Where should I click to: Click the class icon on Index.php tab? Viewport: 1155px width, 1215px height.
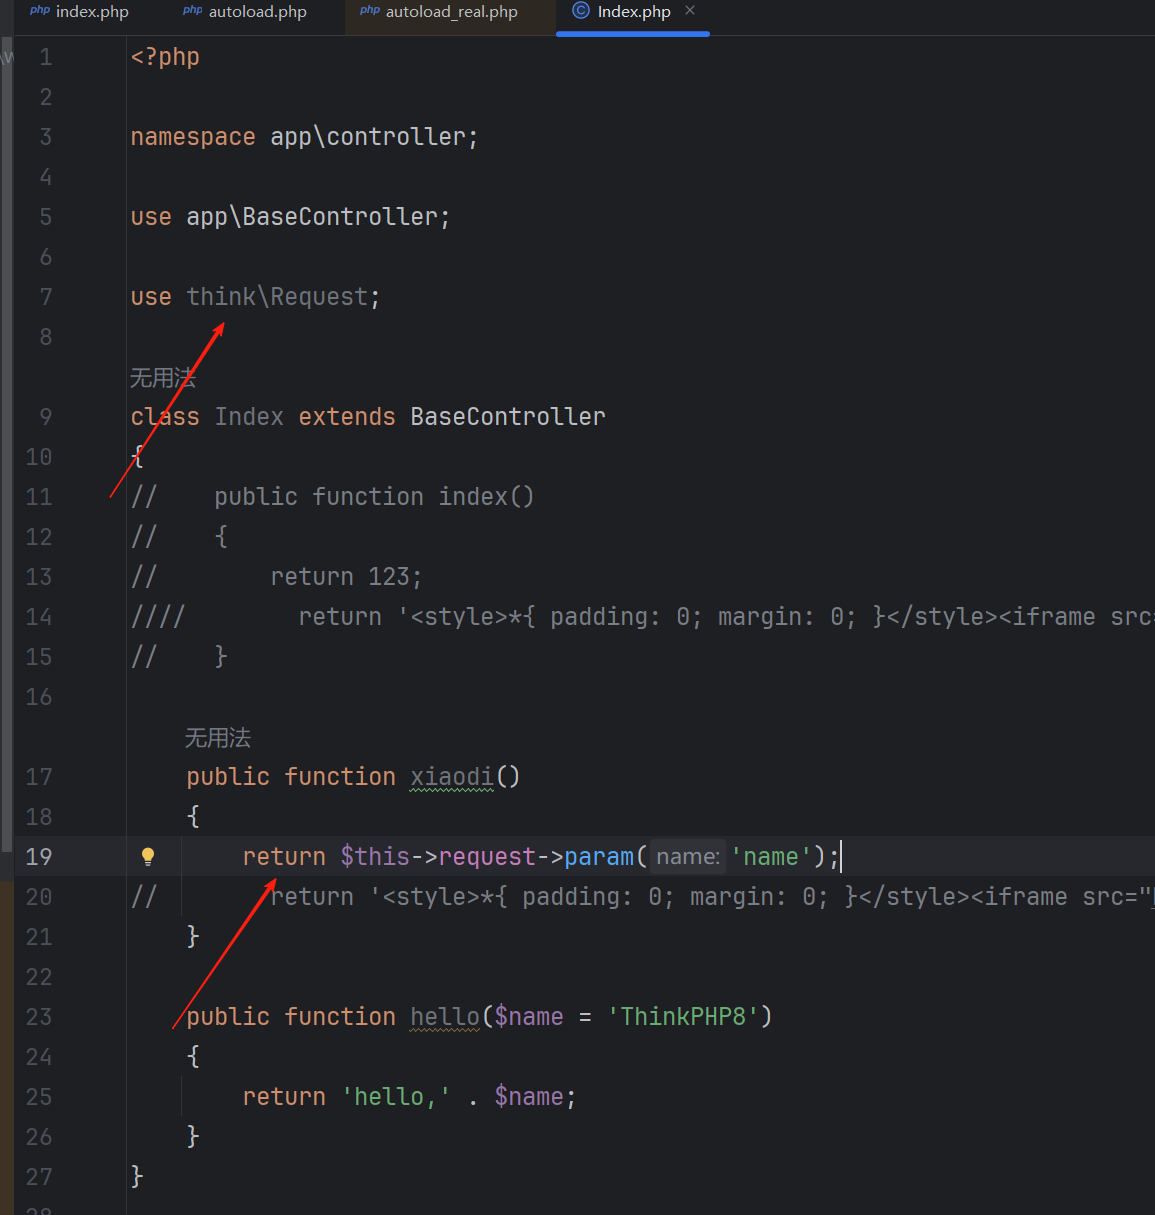tap(581, 11)
